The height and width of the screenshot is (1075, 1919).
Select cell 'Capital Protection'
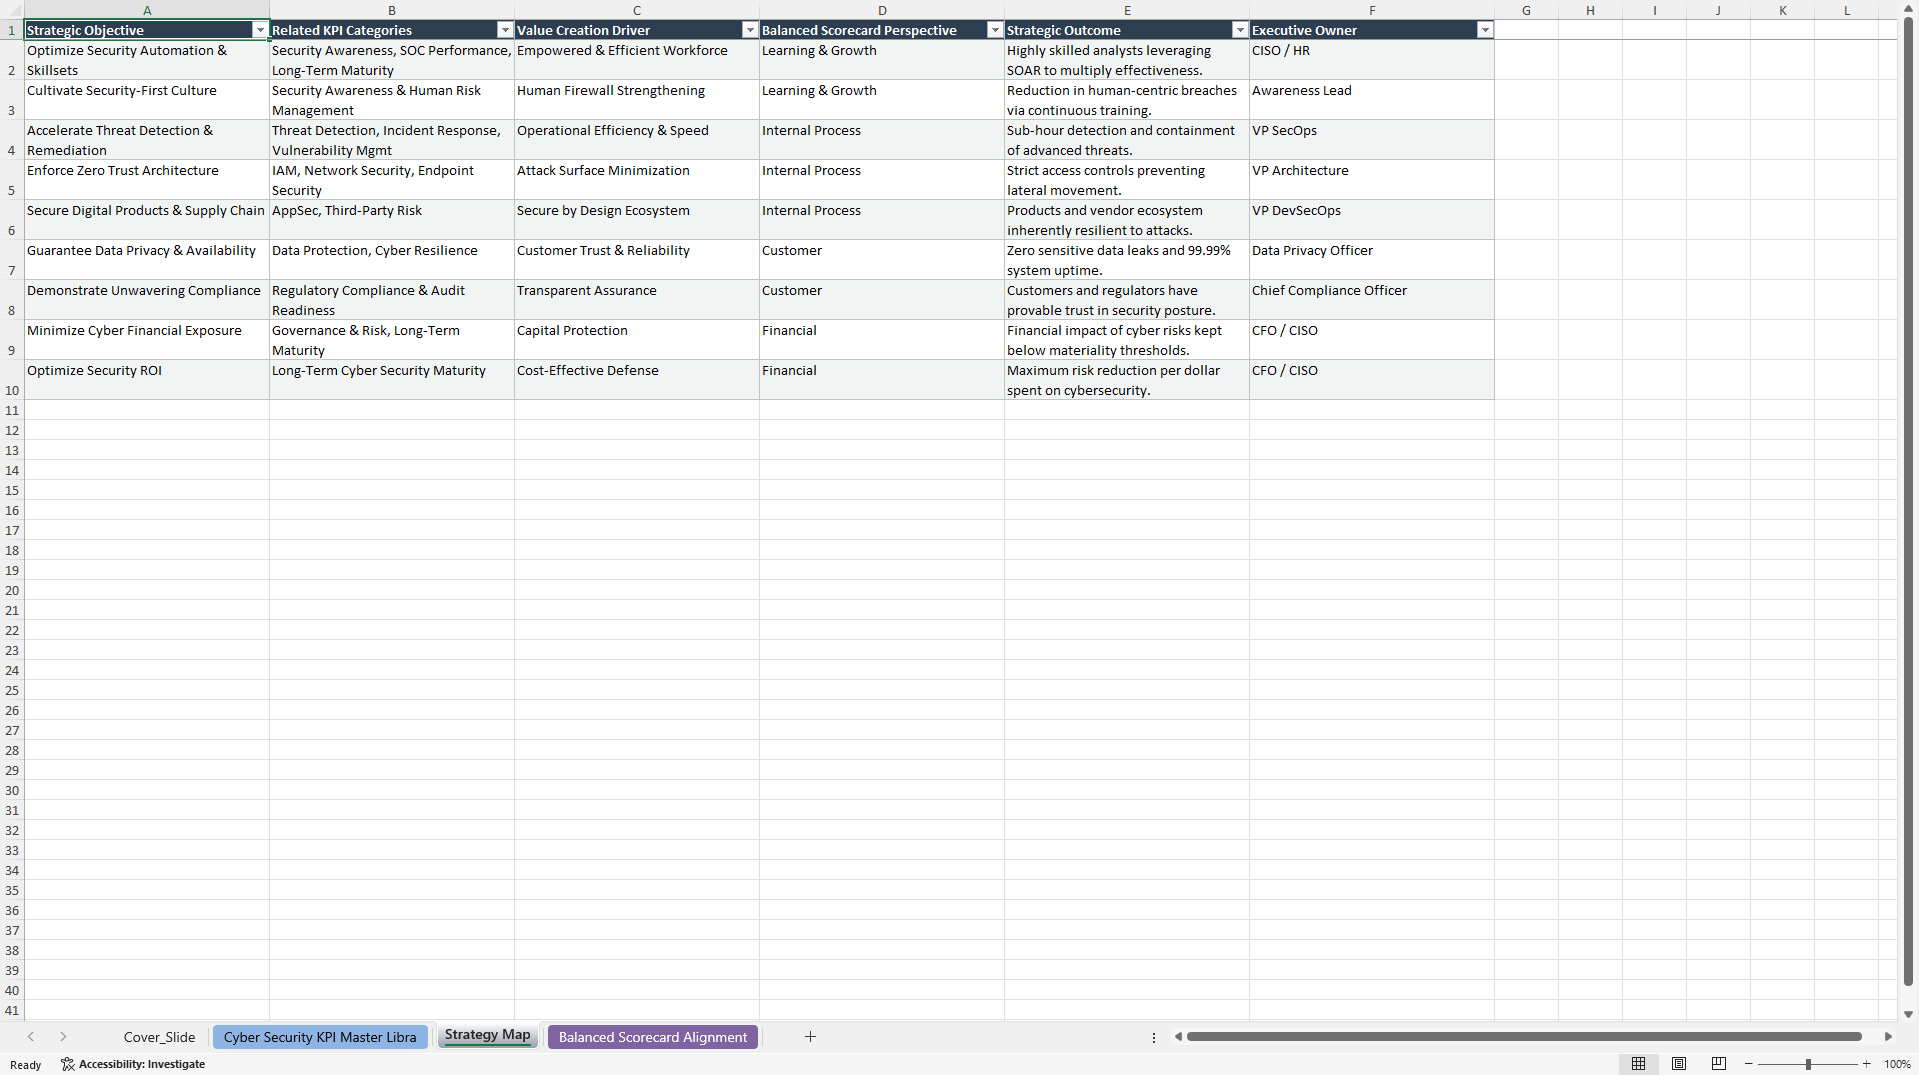[637, 340]
